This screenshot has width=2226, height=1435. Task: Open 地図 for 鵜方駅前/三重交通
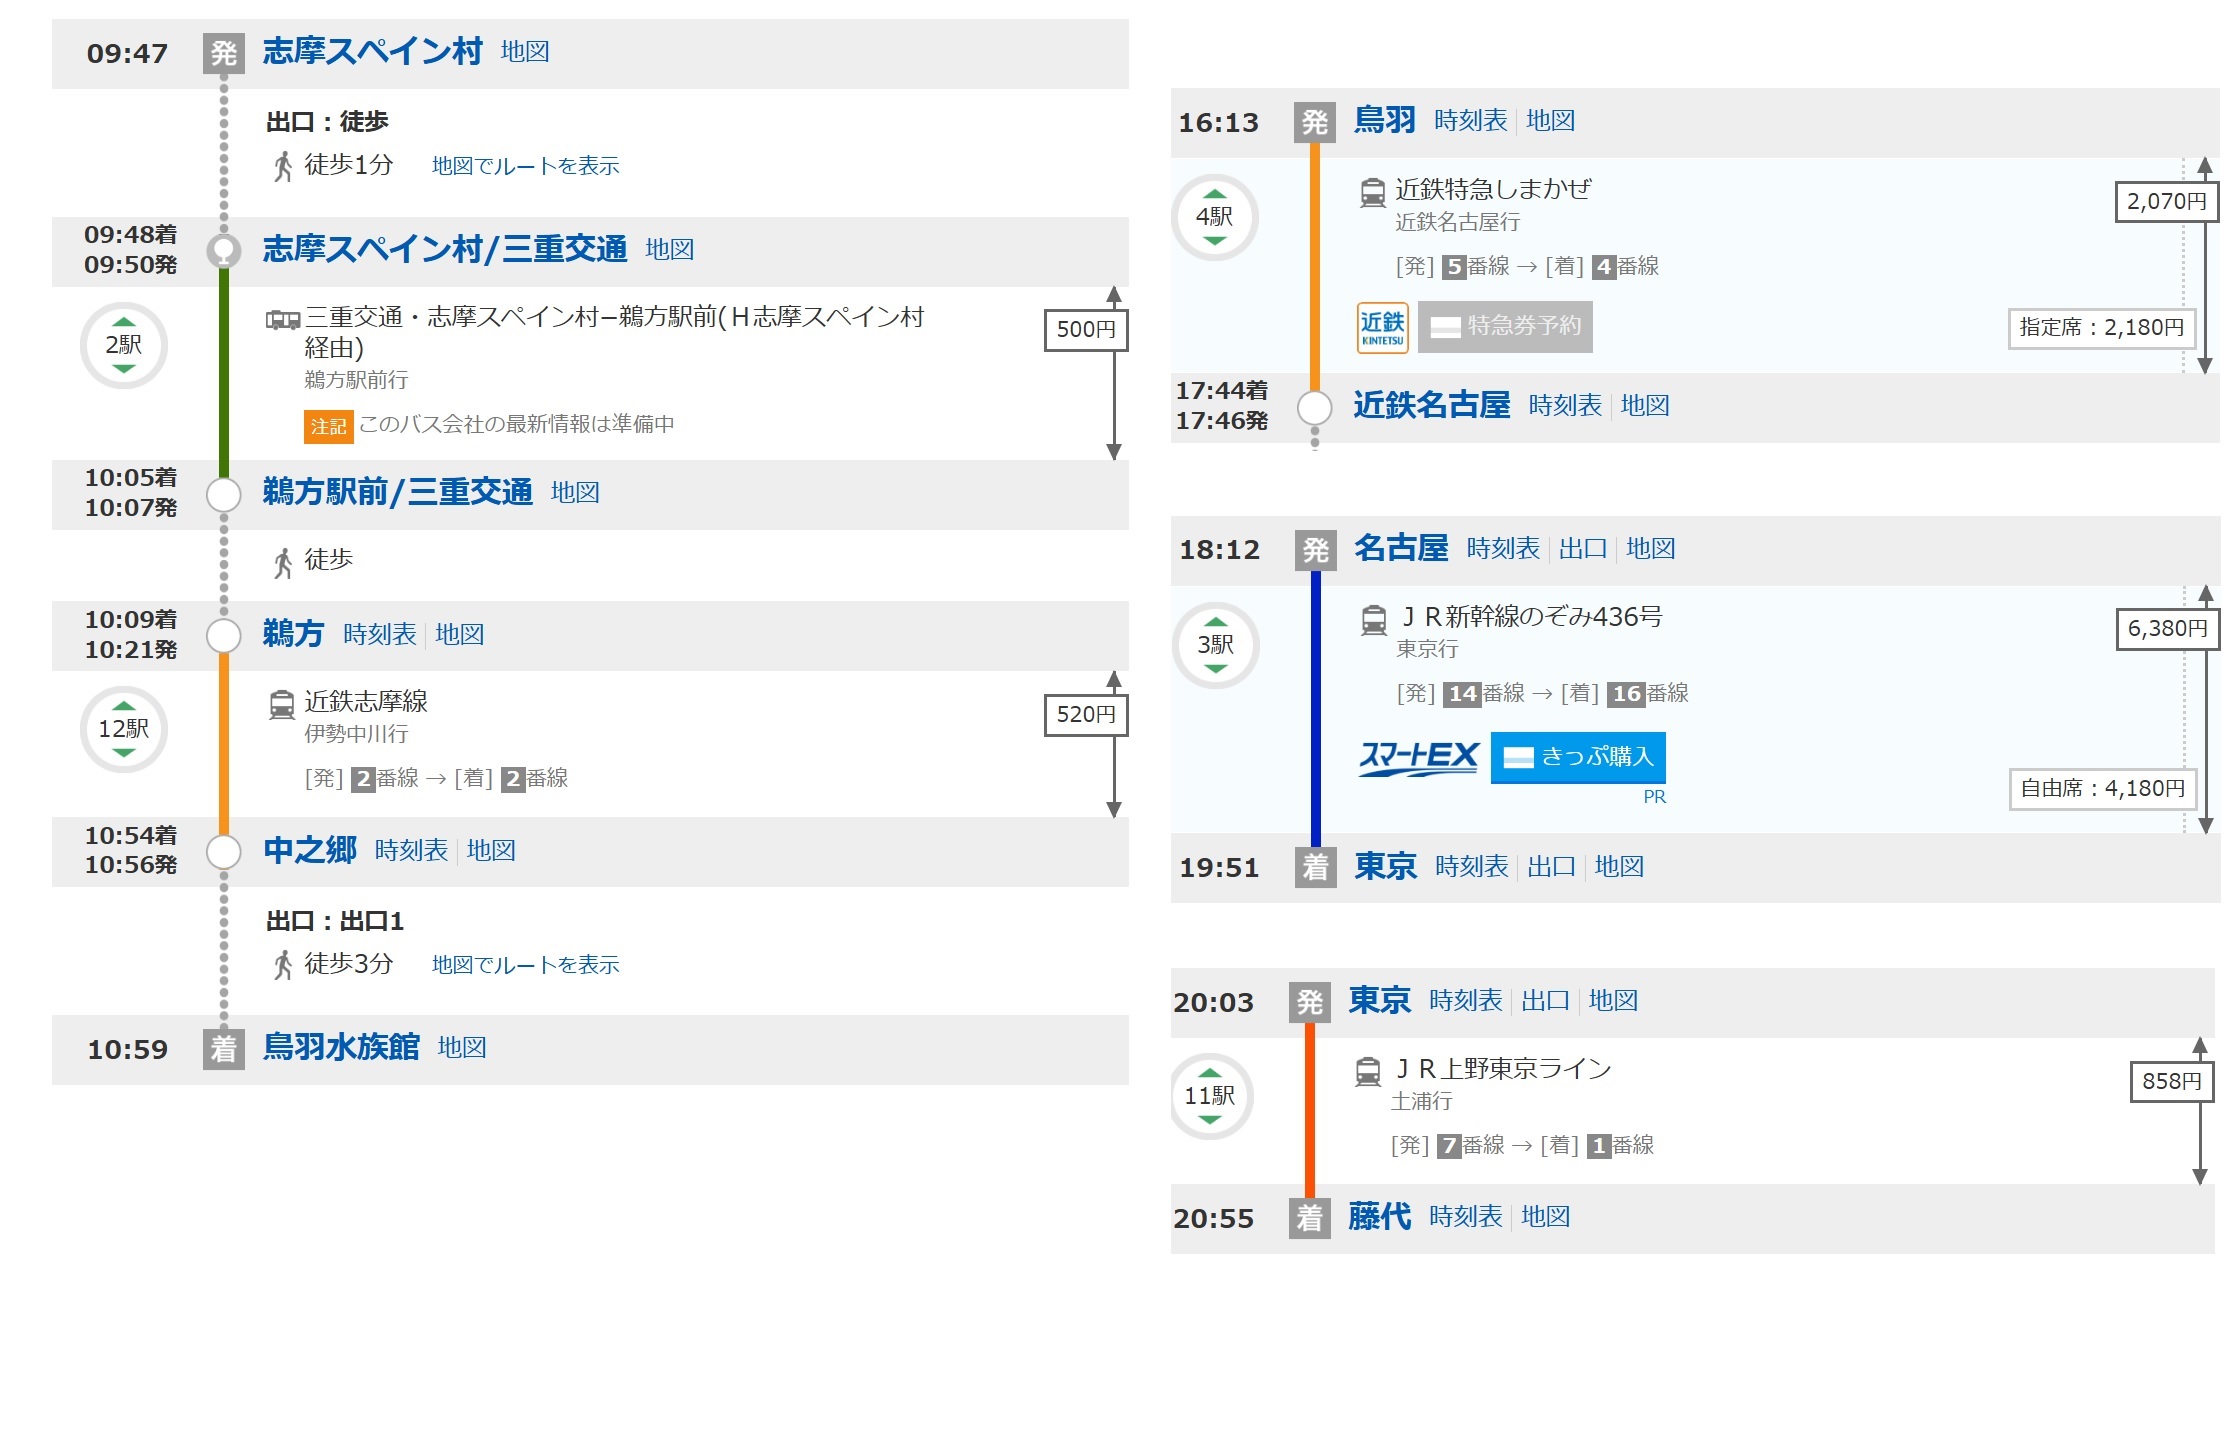tap(575, 492)
